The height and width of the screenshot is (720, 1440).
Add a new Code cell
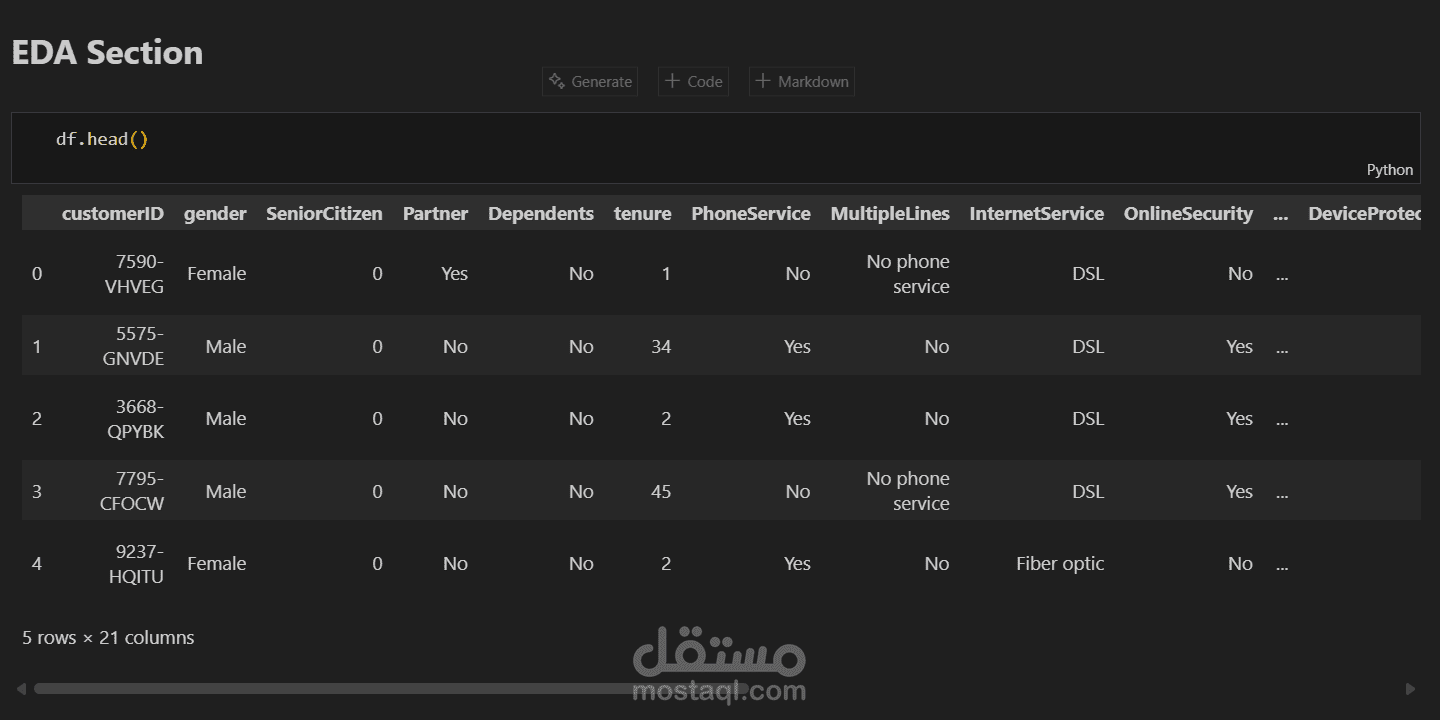(x=693, y=82)
